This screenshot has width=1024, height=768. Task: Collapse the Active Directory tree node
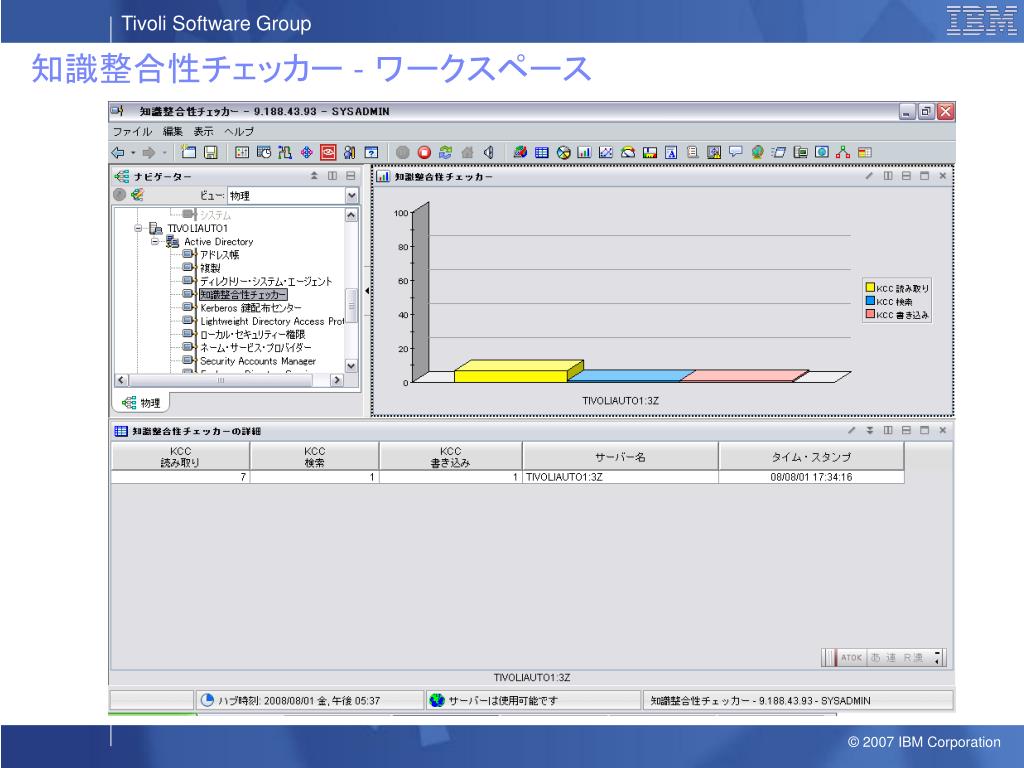coord(155,242)
